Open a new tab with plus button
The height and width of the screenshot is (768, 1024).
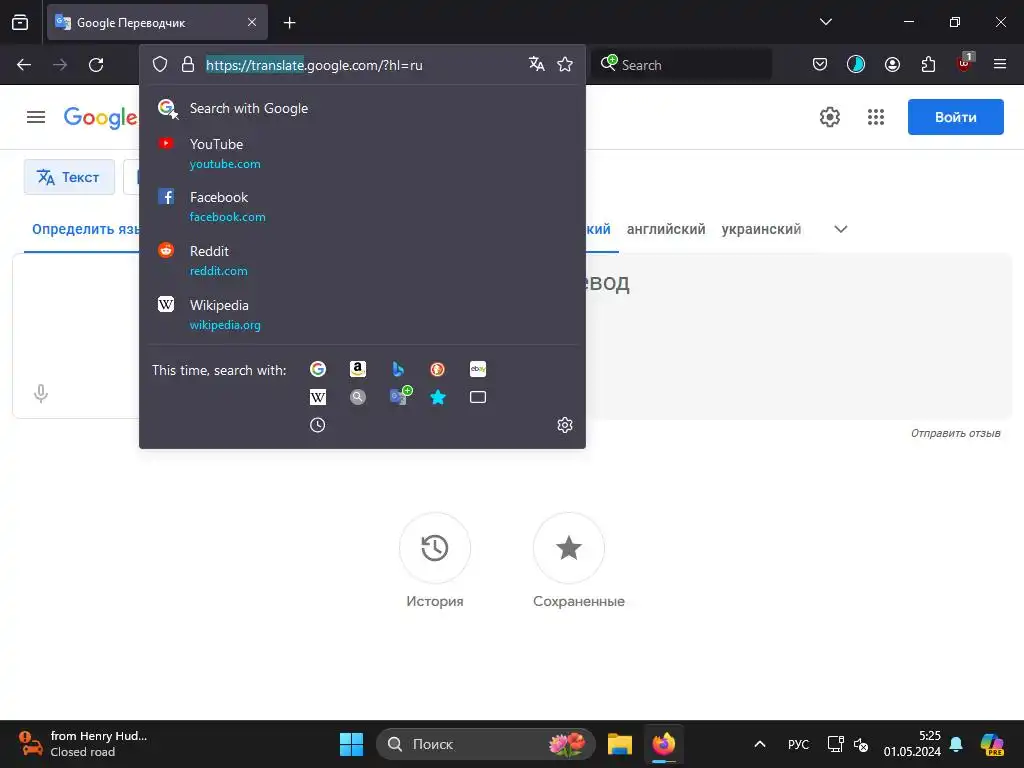289,23
